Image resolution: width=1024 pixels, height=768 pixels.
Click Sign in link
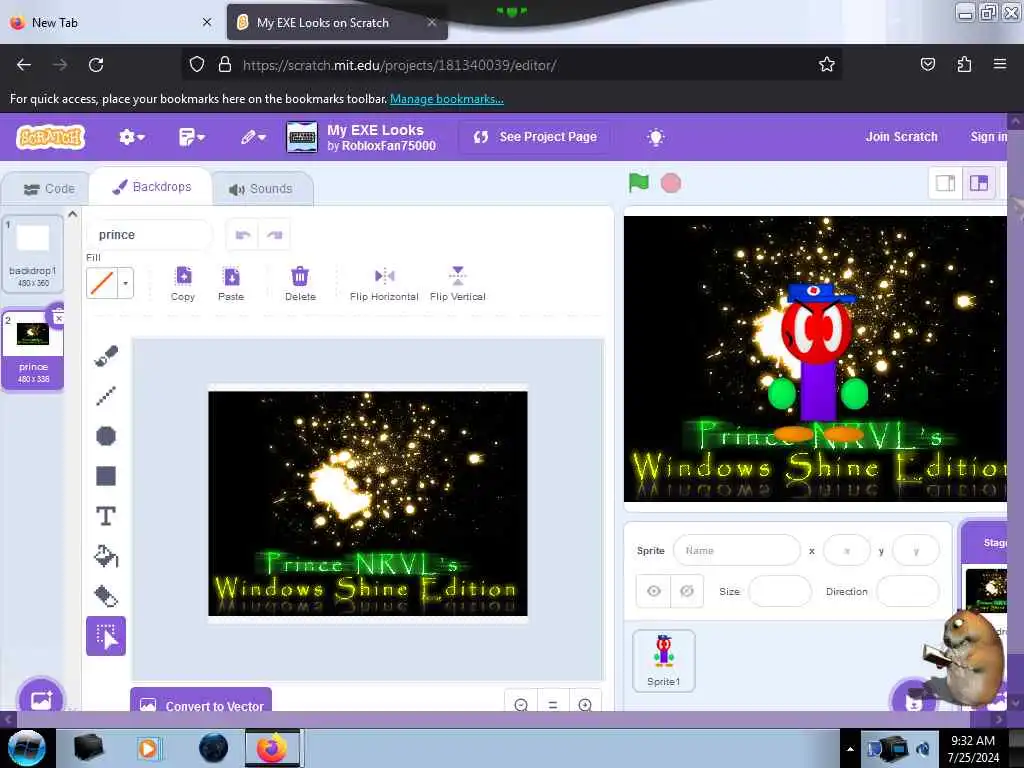click(988, 137)
